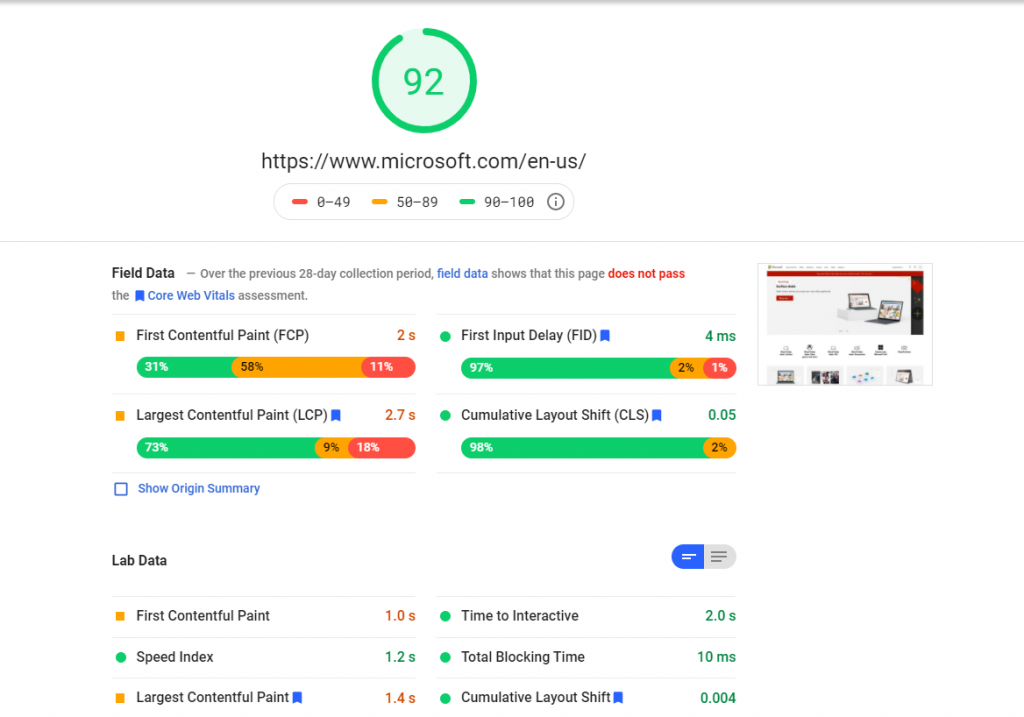Click the orange square beside First Contentful Paint (FCP)
This screenshot has width=1024, height=717.
120,336
